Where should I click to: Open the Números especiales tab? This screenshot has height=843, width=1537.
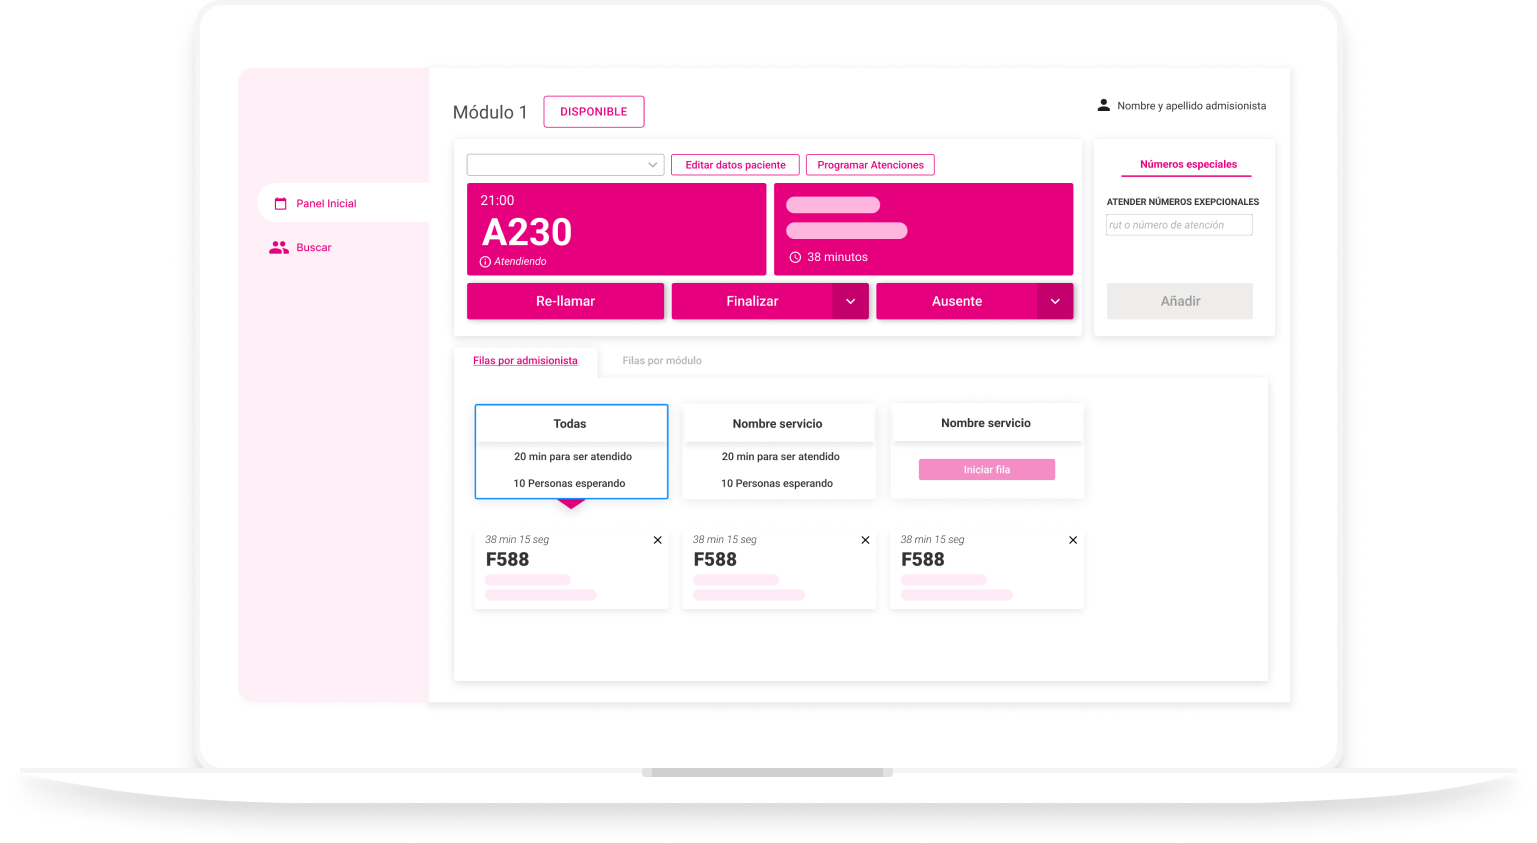pyautogui.click(x=1187, y=165)
